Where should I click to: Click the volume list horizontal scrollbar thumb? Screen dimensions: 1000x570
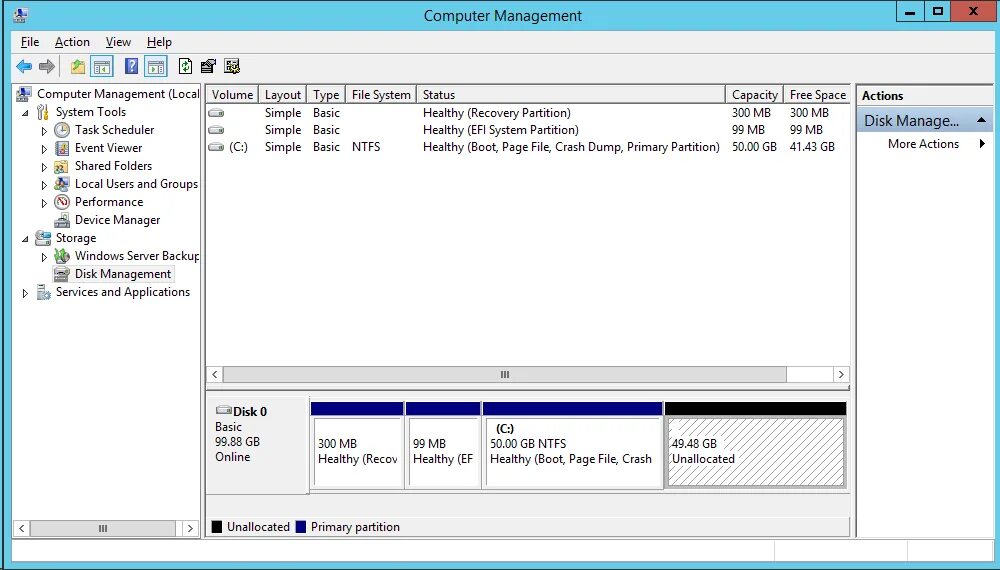click(x=504, y=374)
